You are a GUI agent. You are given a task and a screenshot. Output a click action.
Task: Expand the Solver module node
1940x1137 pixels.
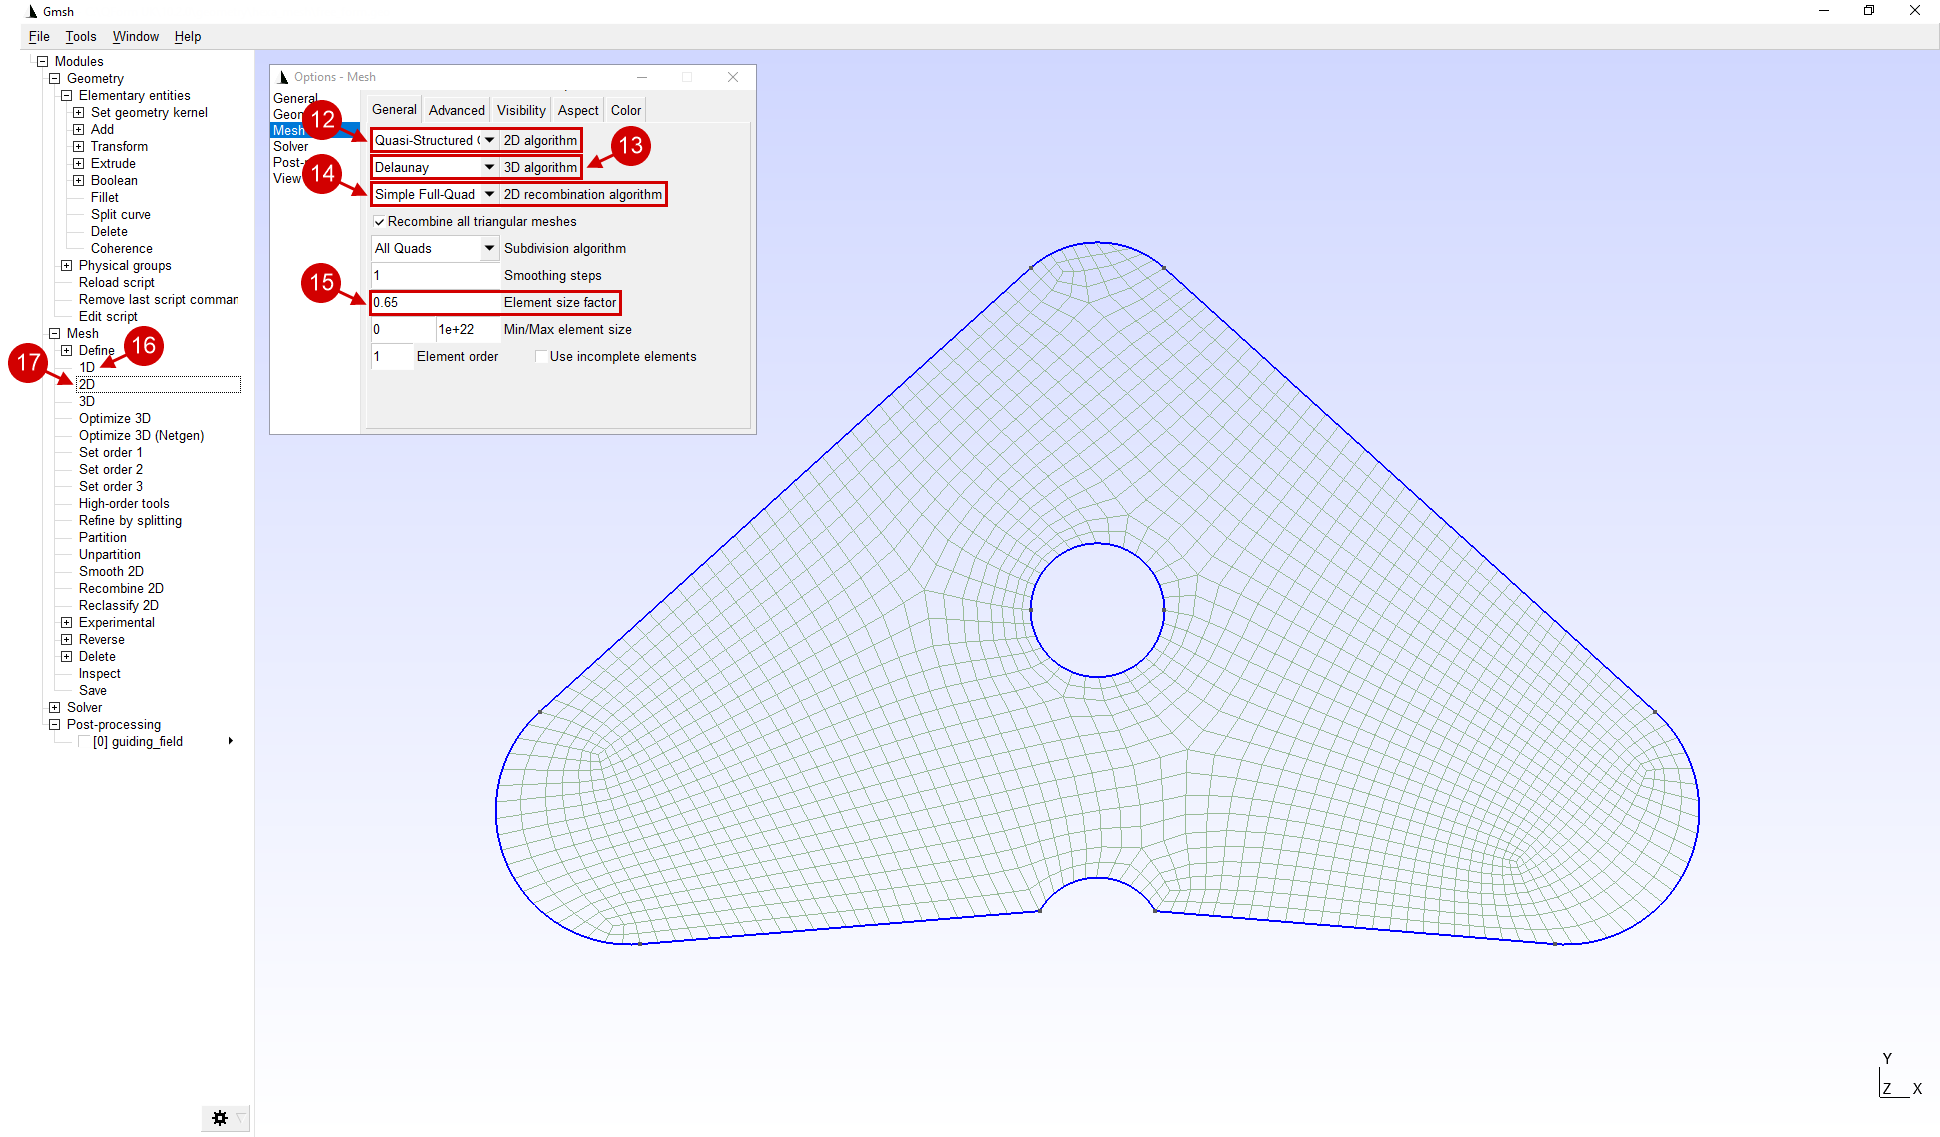click(55, 708)
